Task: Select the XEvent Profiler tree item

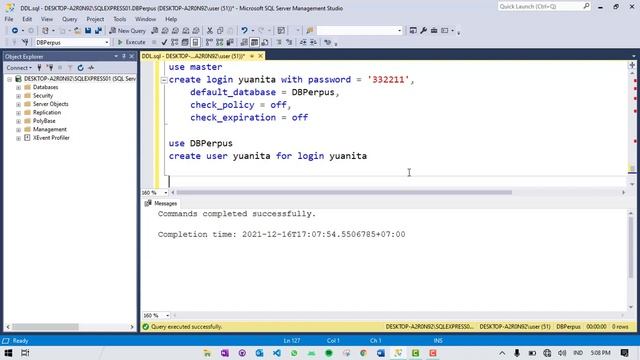Action: [x=51, y=138]
